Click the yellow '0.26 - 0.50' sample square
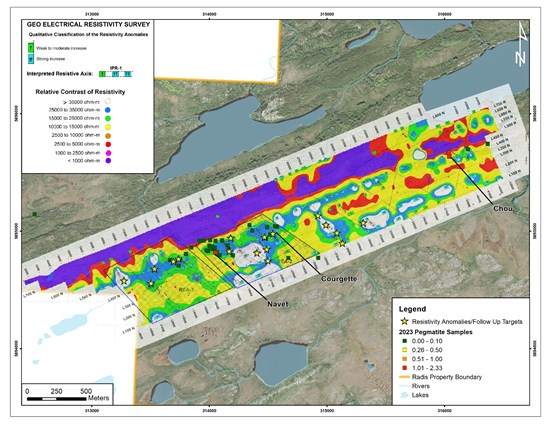Viewport: 550px width, 425px height. 404,350
